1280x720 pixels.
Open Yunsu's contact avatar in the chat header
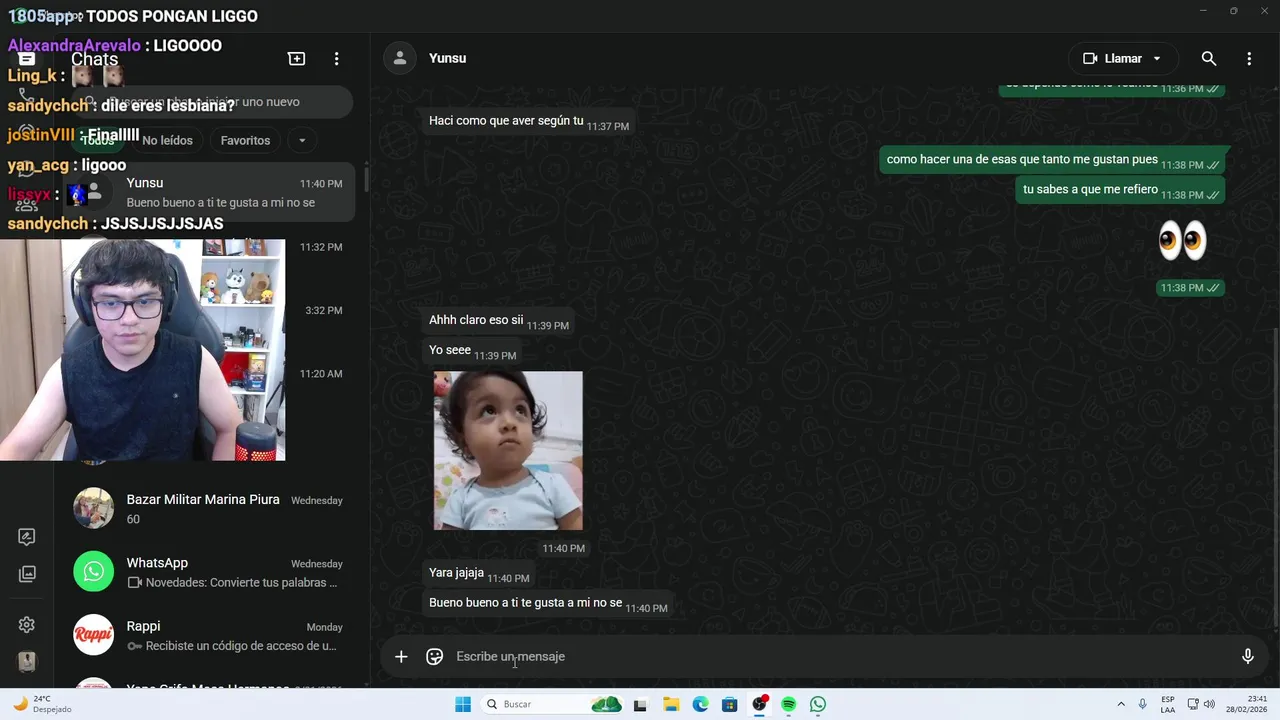click(x=400, y=58)
